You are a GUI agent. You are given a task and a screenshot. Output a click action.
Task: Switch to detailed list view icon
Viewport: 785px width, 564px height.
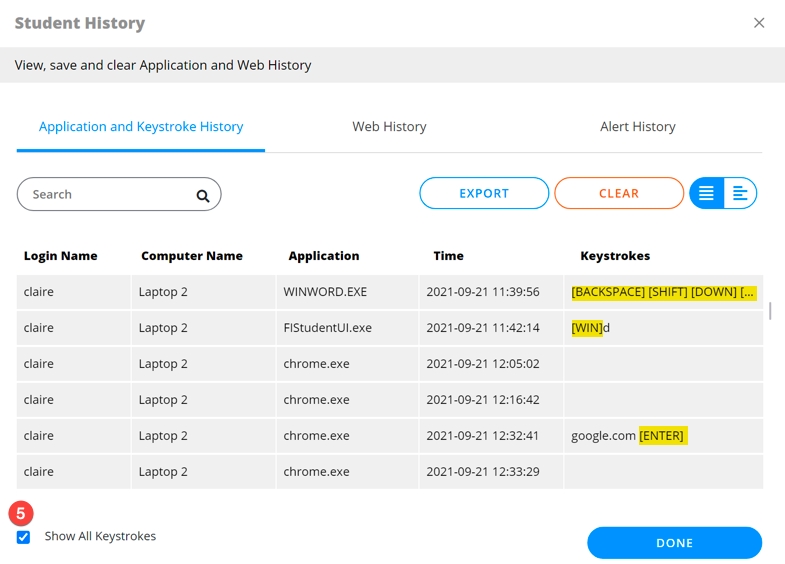(740, 194)
